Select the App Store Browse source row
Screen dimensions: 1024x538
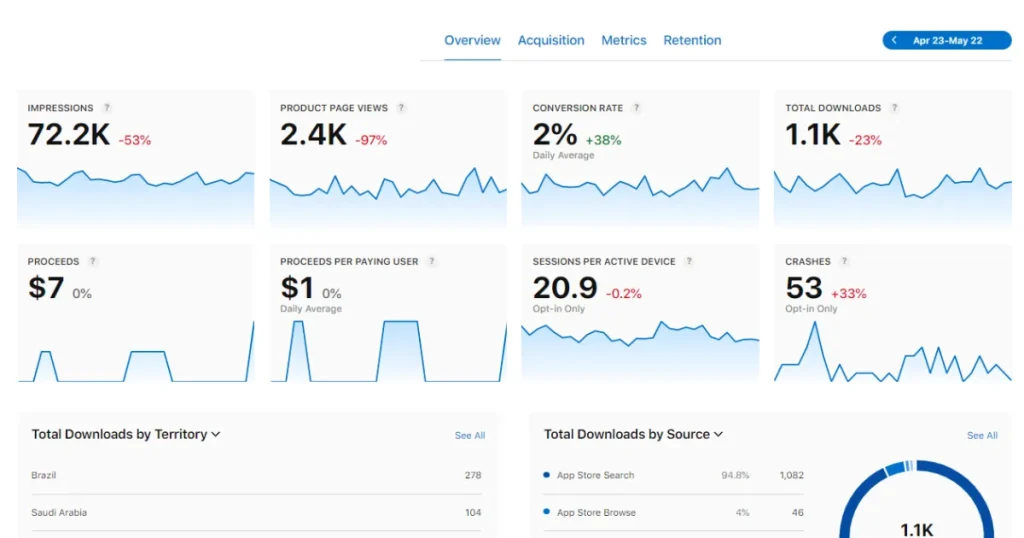673,513
